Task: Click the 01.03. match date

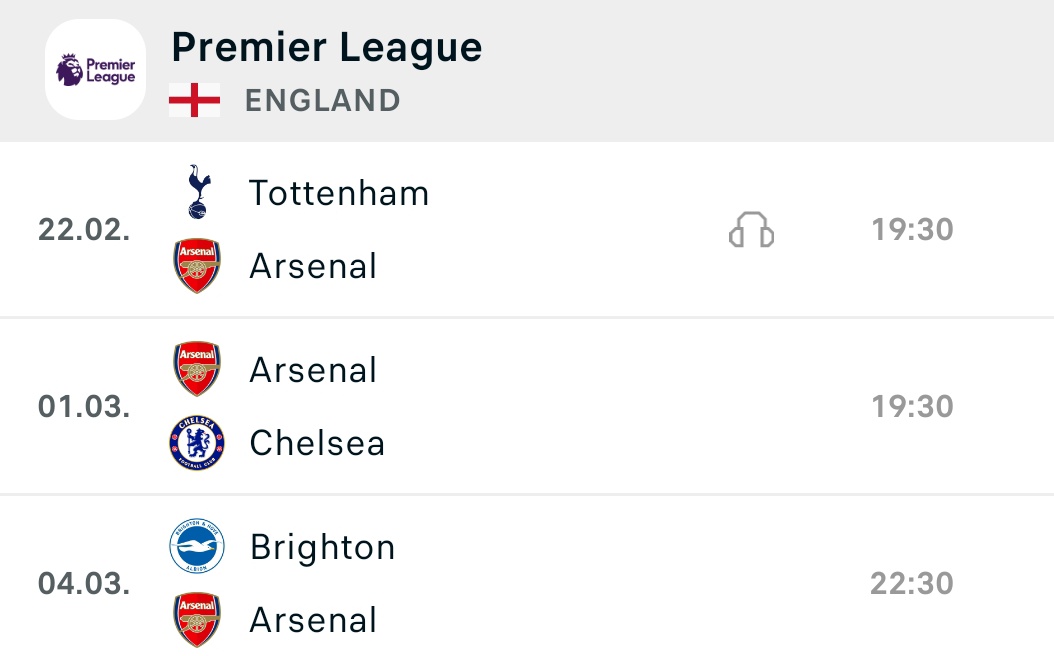Action: pyautogui.click(x=84, y=407)
